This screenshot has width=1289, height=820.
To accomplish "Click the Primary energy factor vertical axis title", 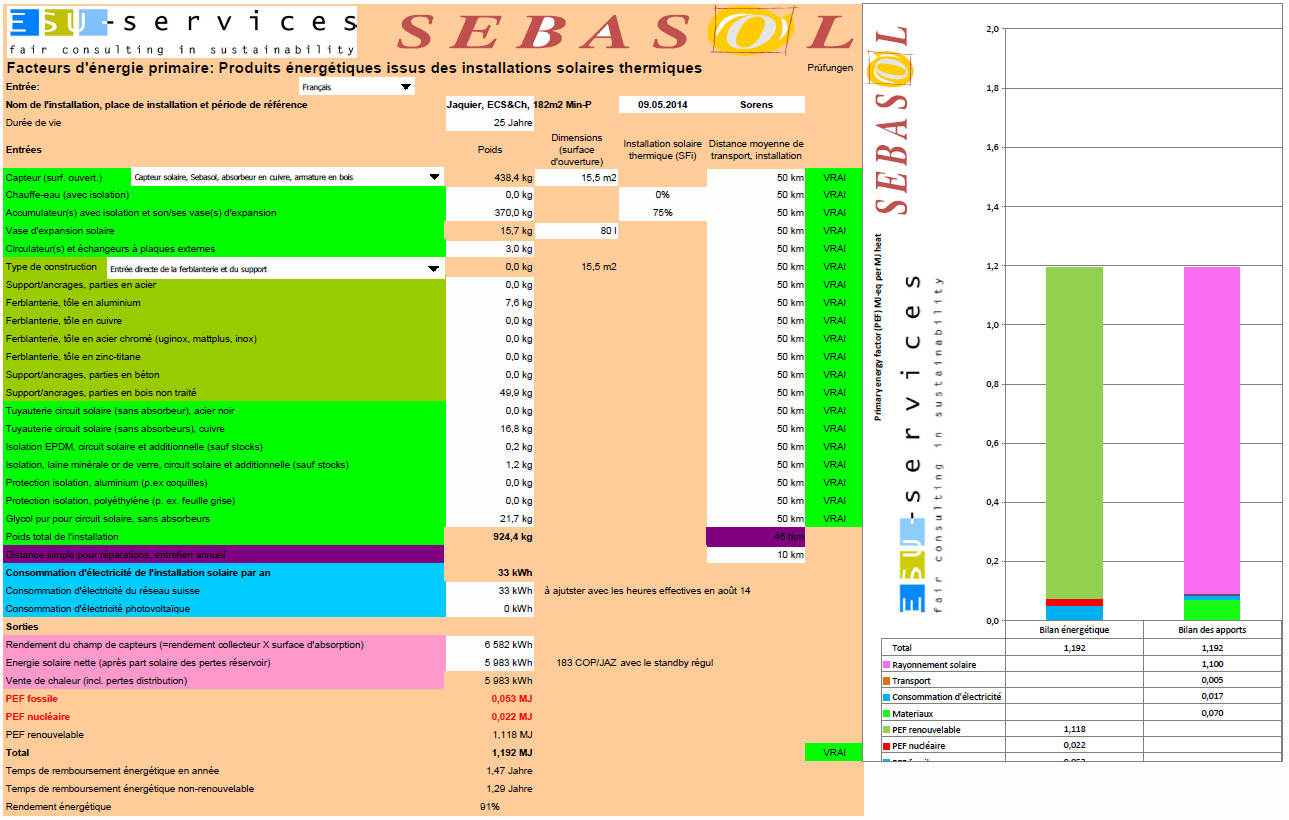I will 878,326.
